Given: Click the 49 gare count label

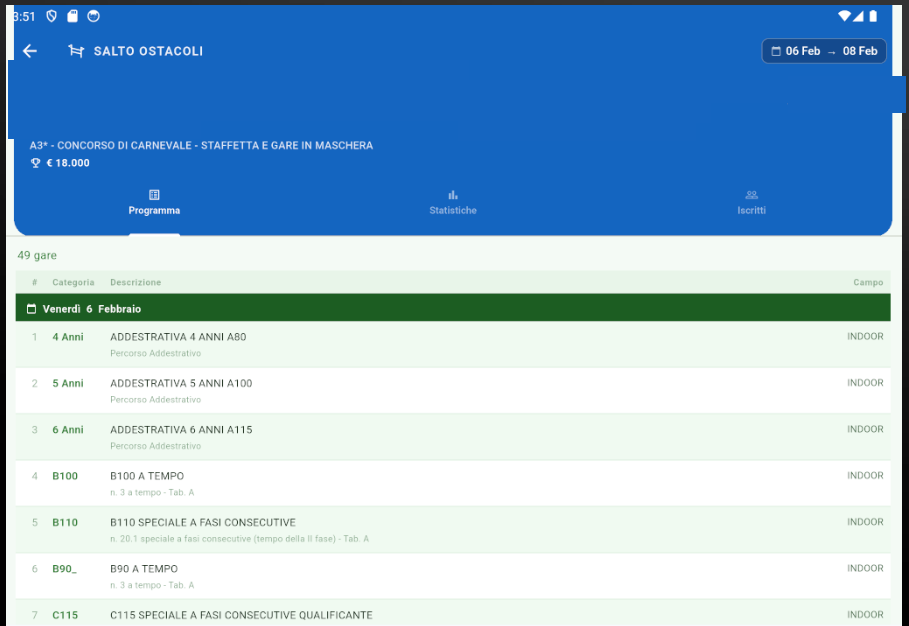Looking at the screenshot, I should [x=37, y=256].
